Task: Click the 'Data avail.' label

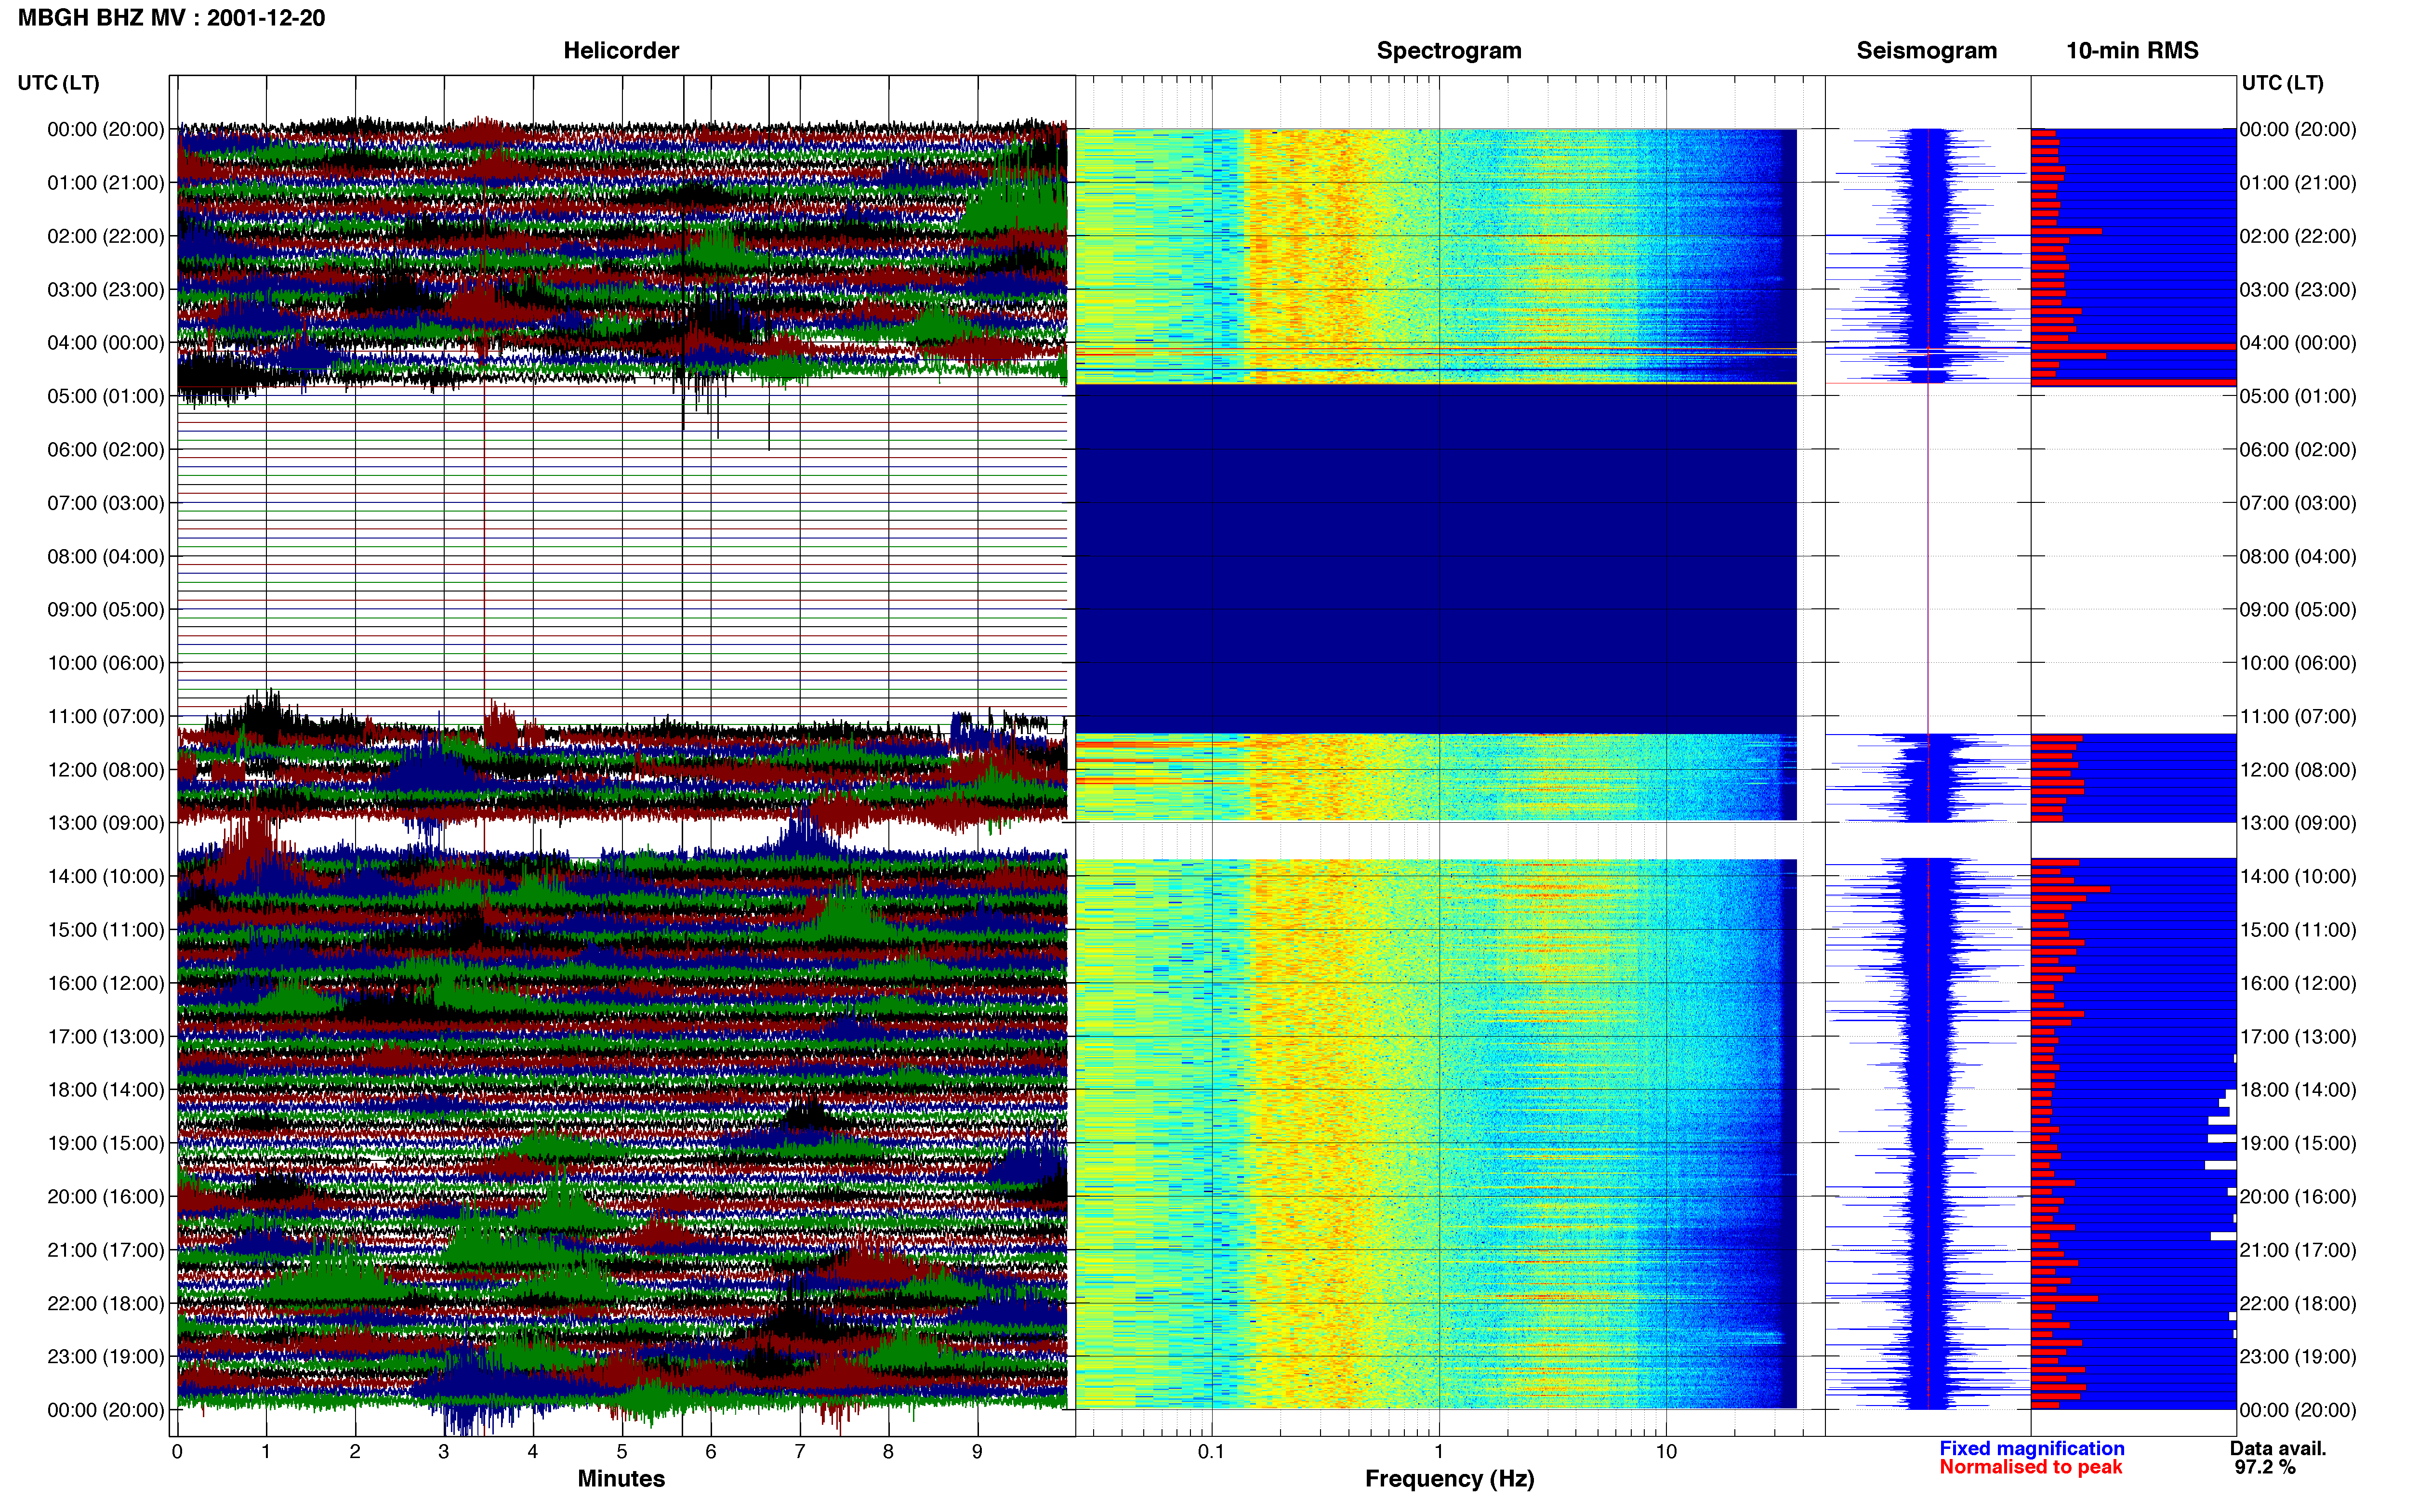Action: pyautogui.click(x=2278, y=1448)
